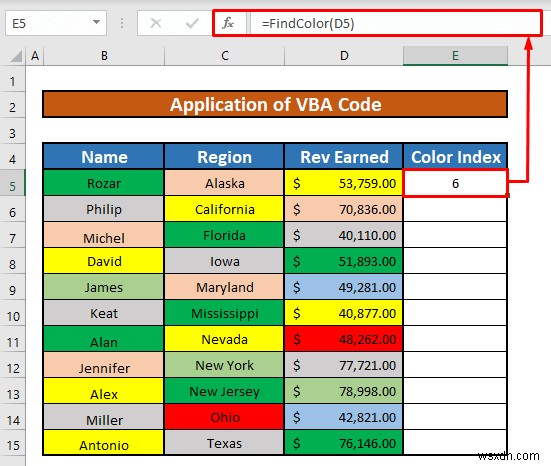The image size is (551, 466).
Task: Open the Name Box dropdown arrow
Action: [x=96, y=22]
